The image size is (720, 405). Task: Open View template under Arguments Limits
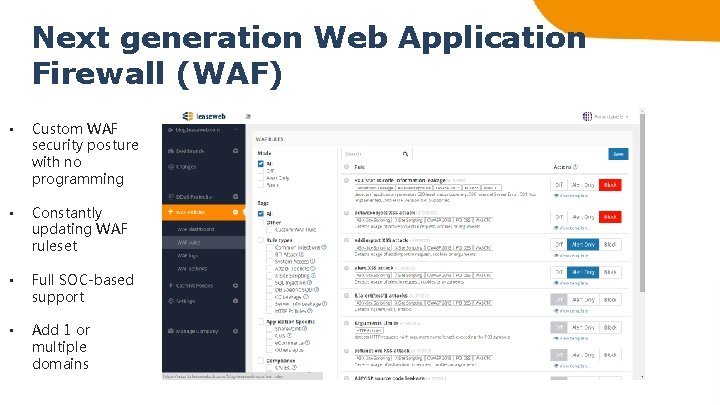click(x=571, y=339)
